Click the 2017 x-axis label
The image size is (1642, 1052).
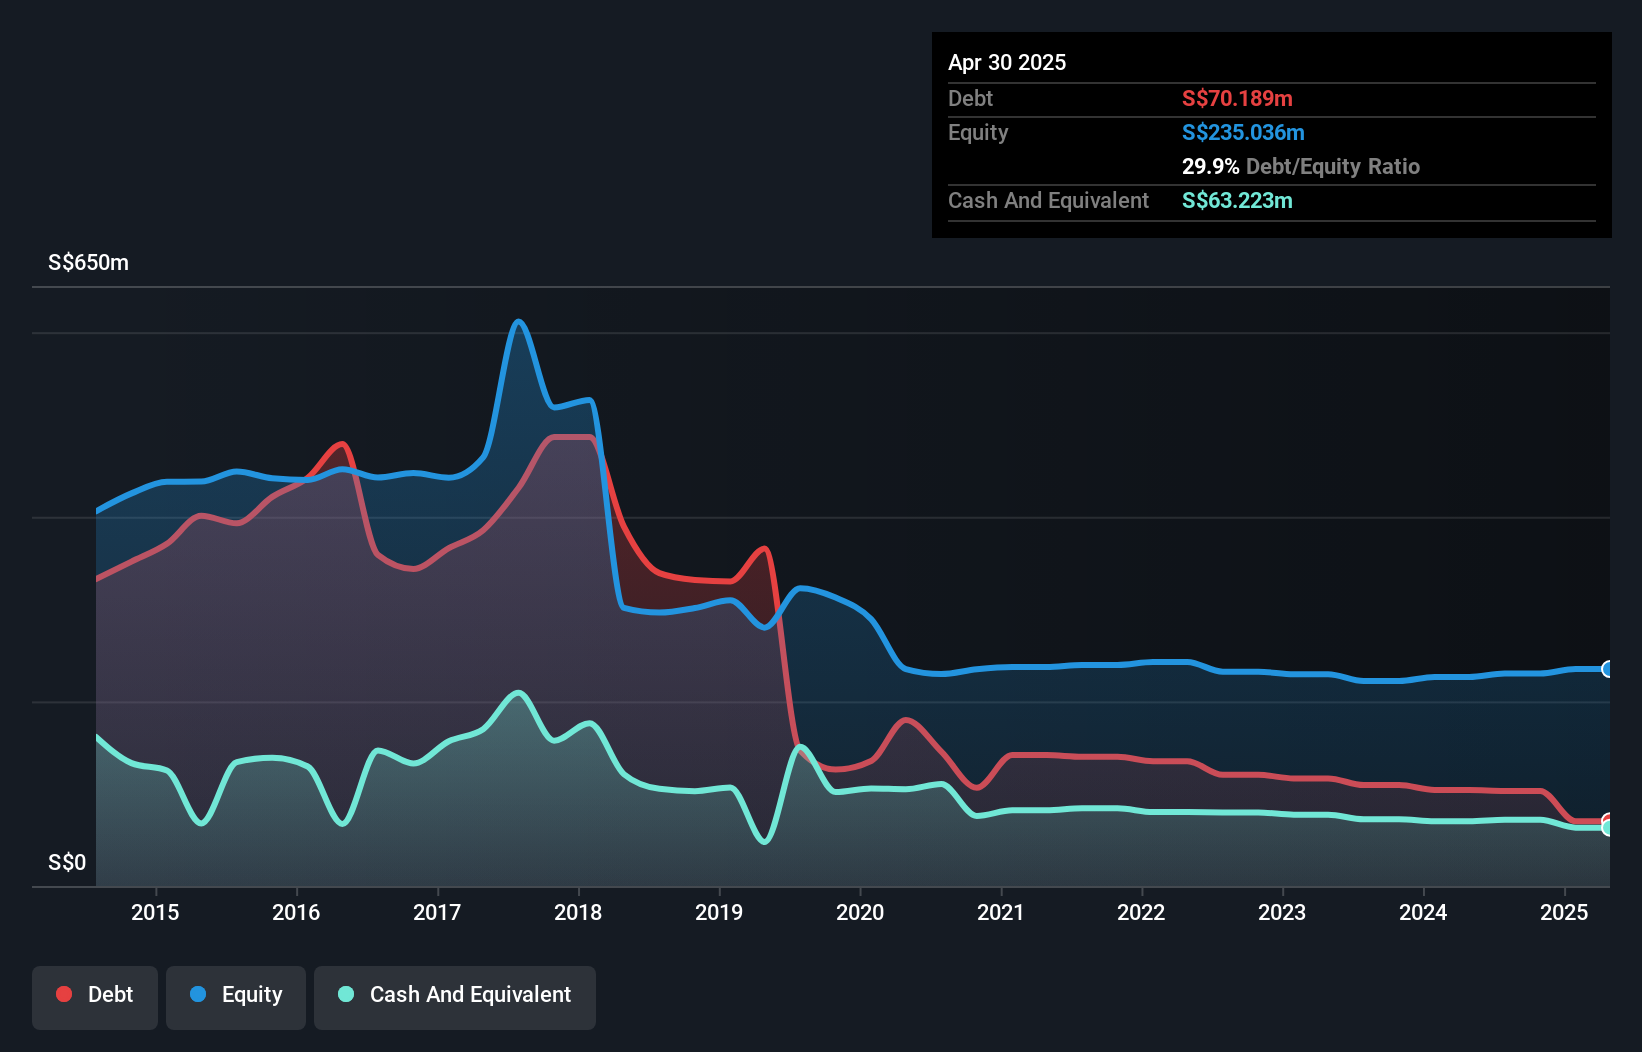point(437,912)
